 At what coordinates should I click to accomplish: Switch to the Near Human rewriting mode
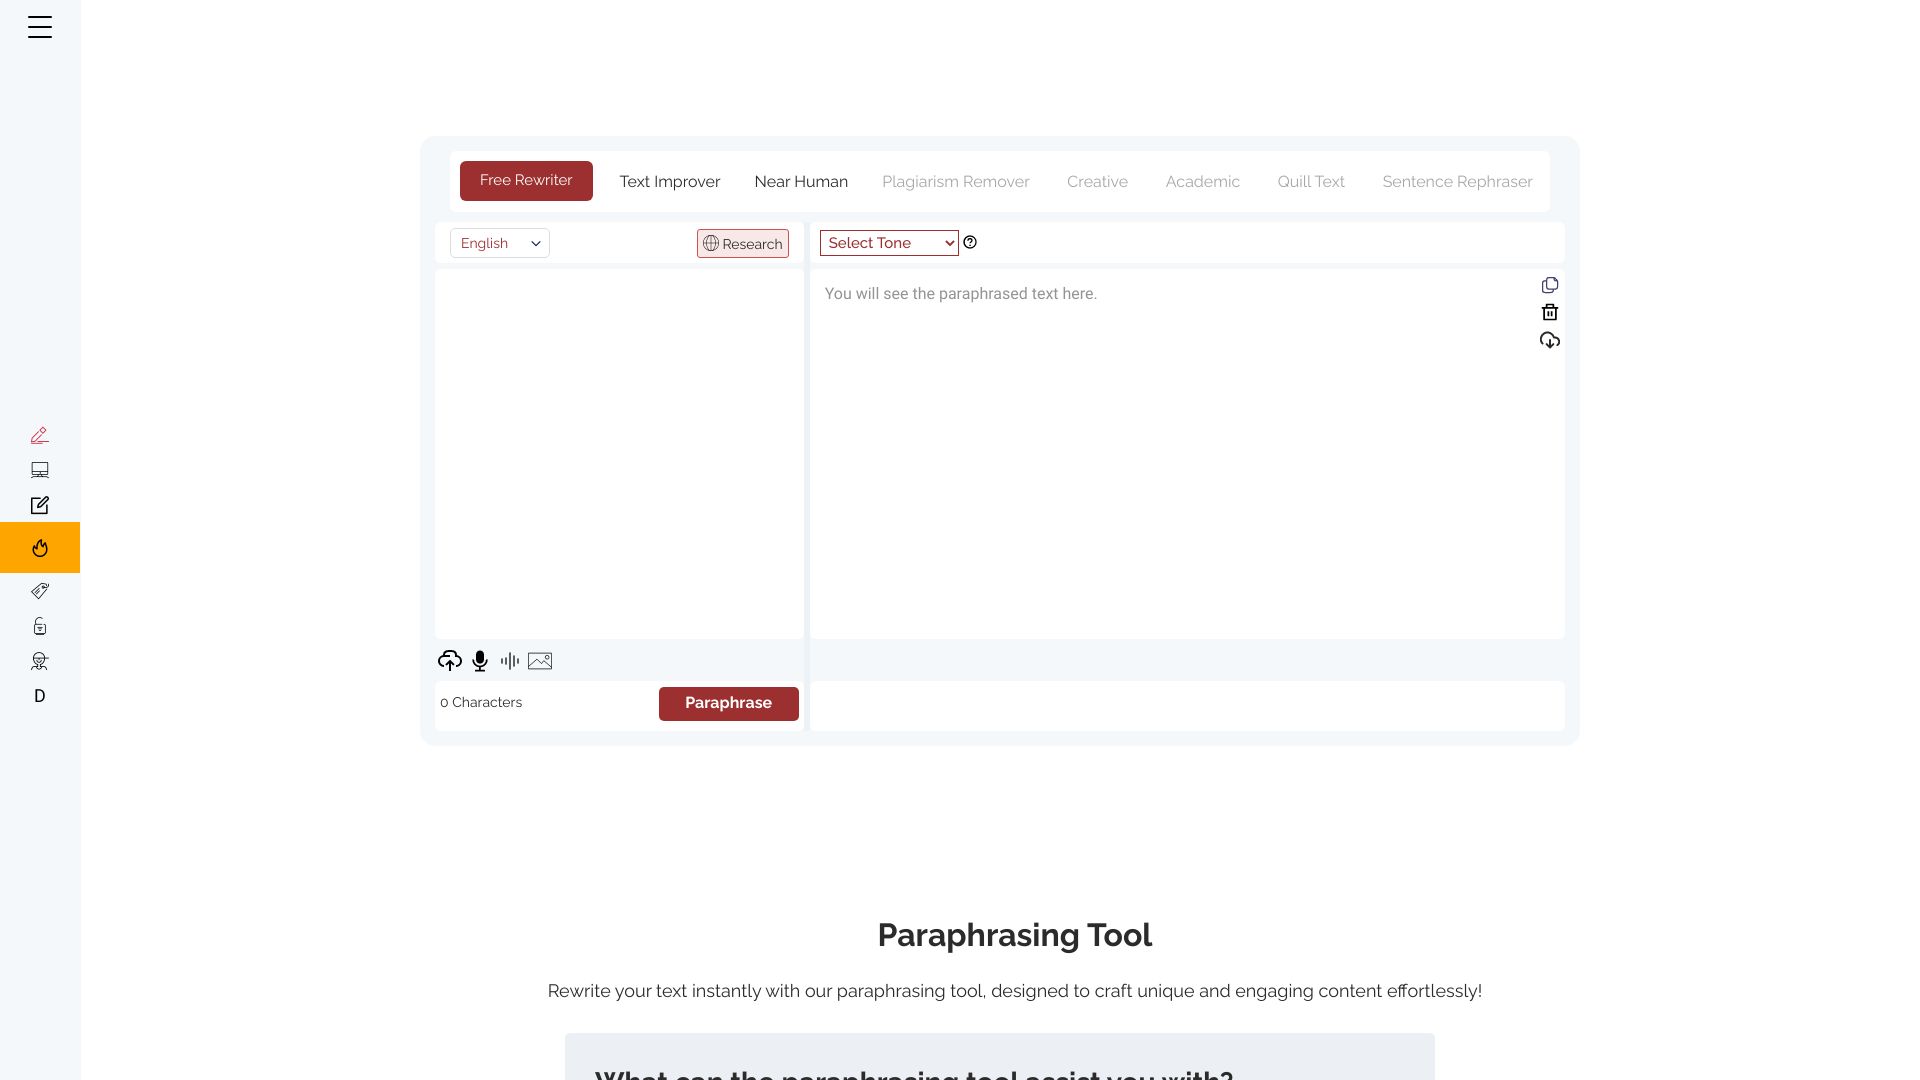pyautogui.click(x=800, y=179)
